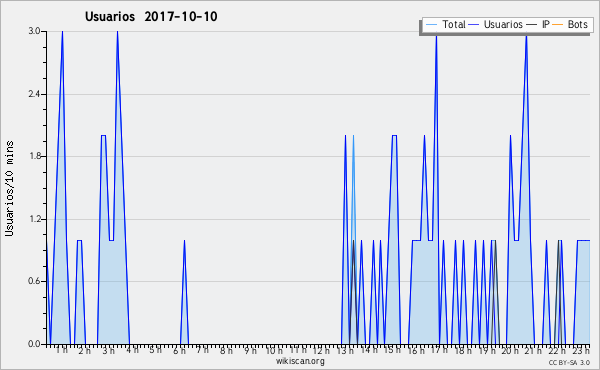
Task: Click the '11 h' x-axis label
Action: [298, 350]
